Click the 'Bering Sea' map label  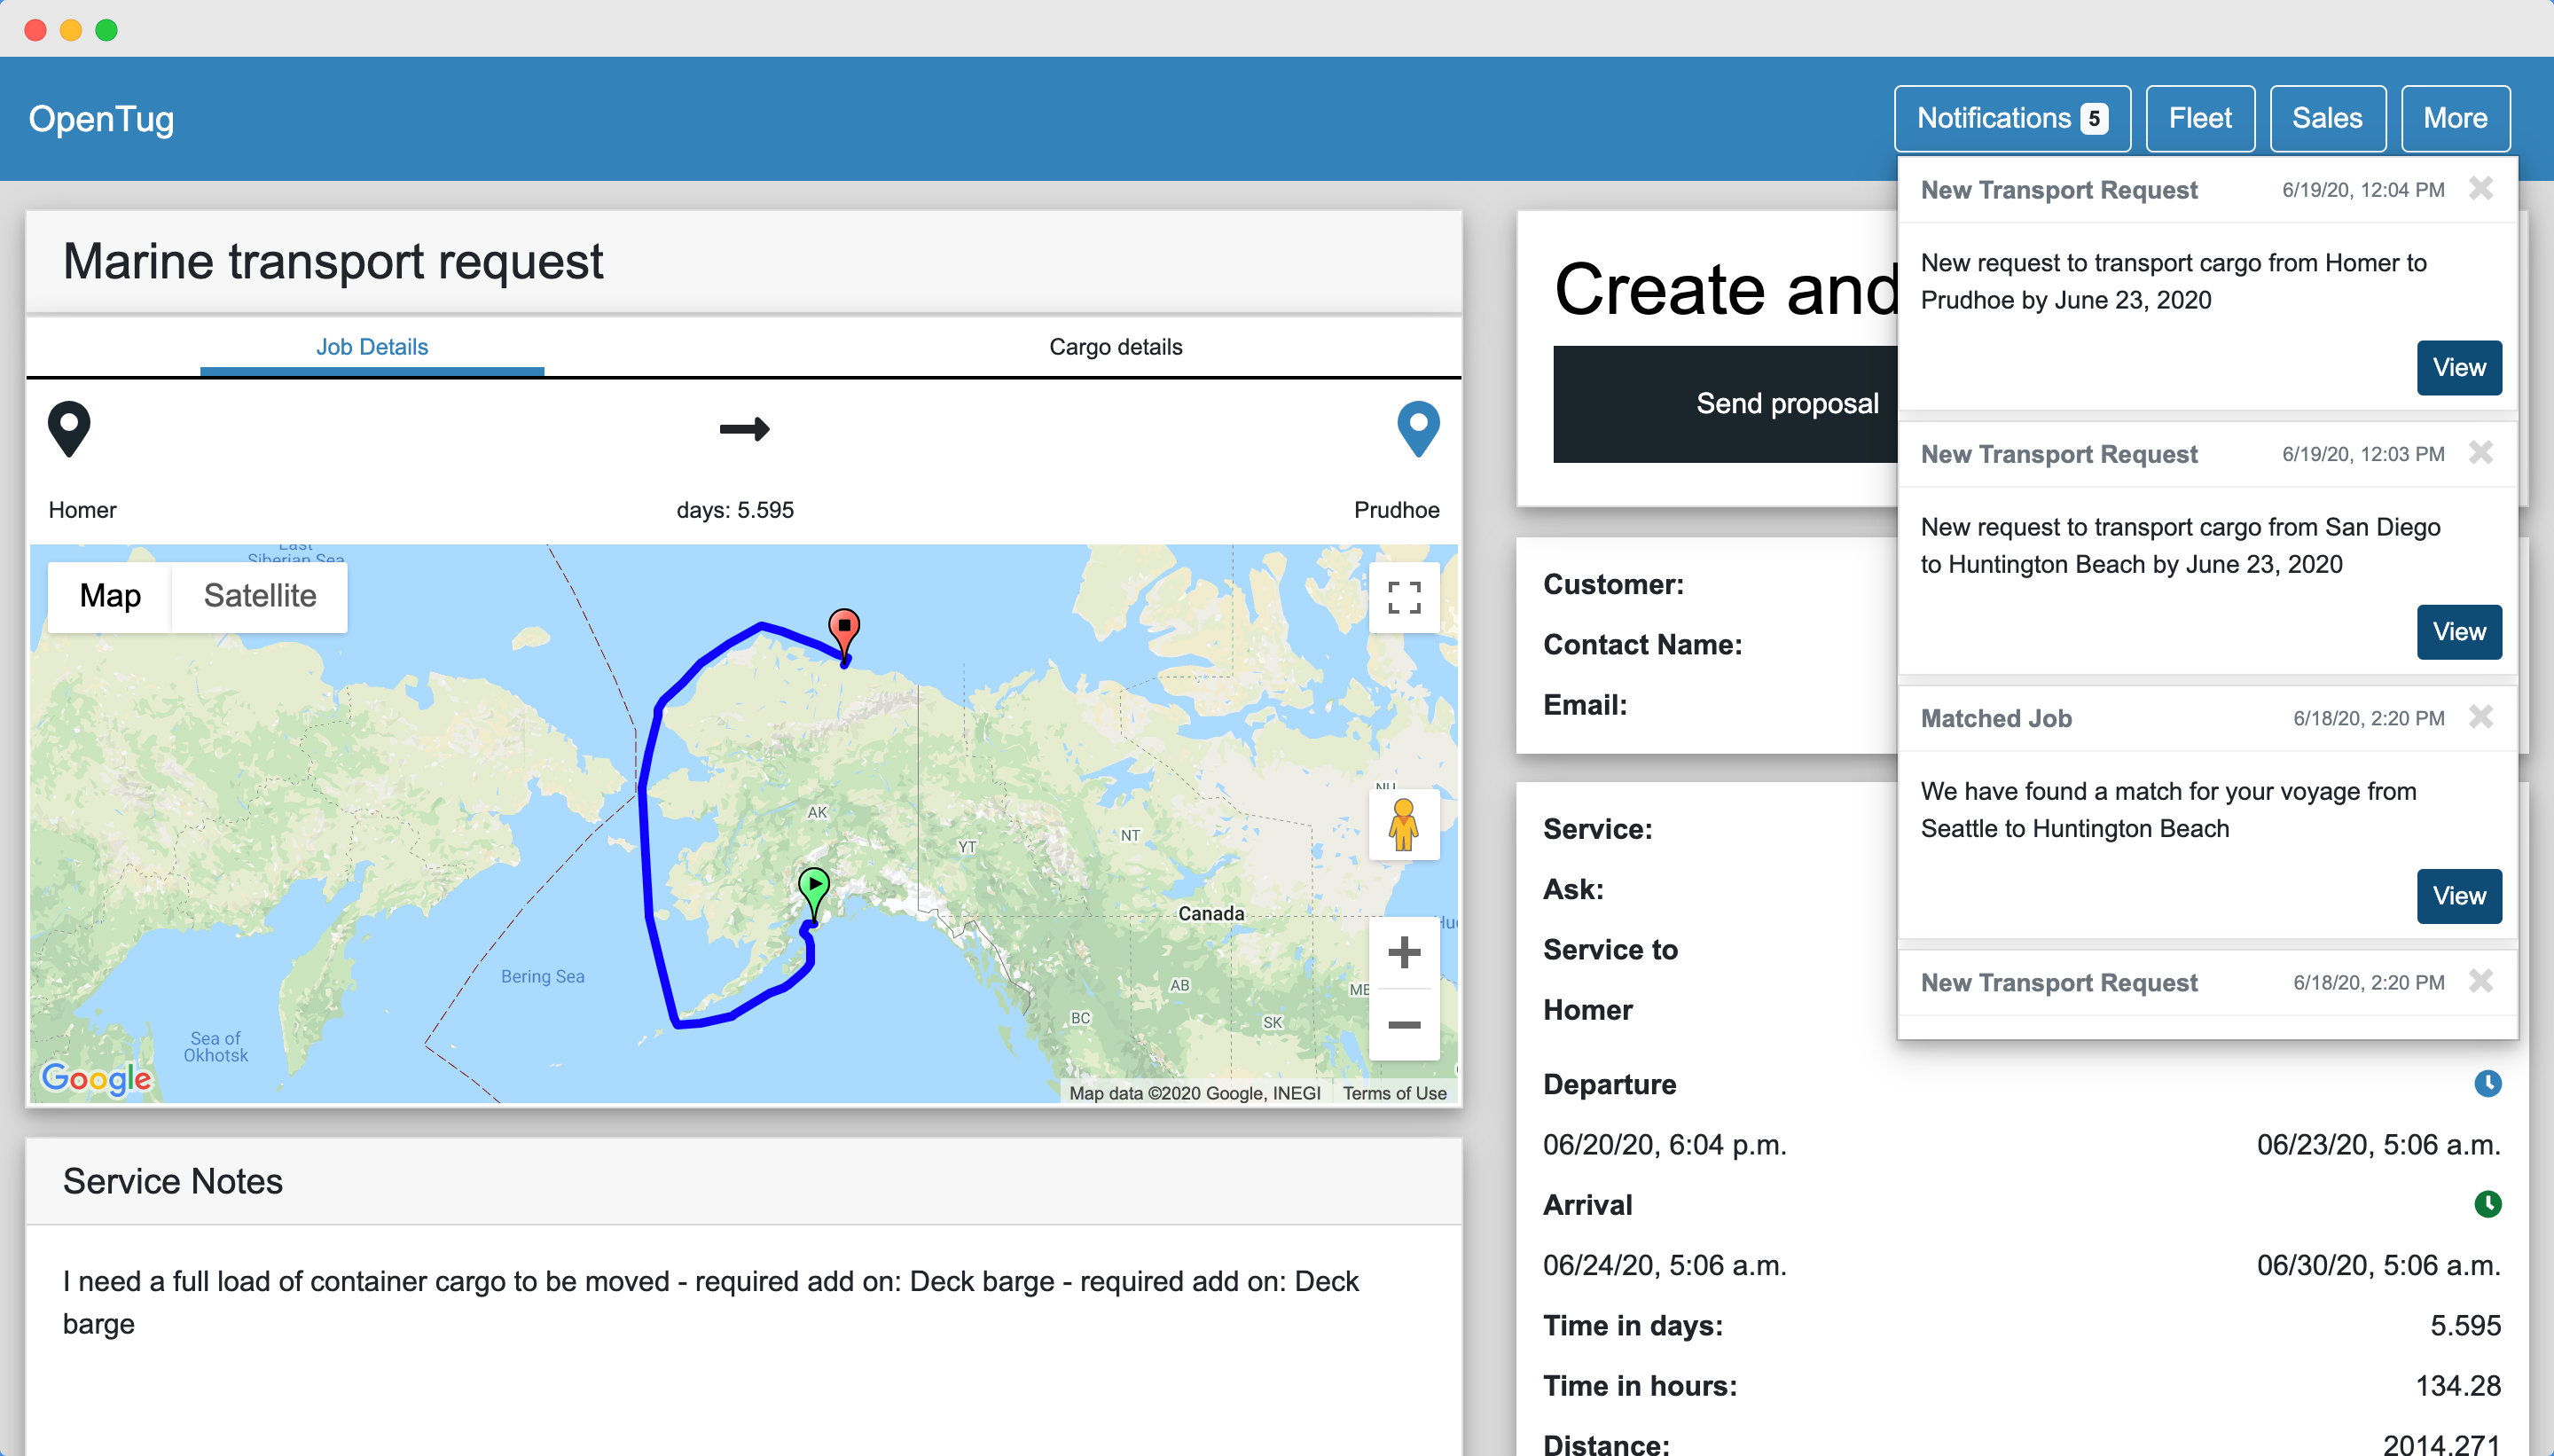point(543,977)
